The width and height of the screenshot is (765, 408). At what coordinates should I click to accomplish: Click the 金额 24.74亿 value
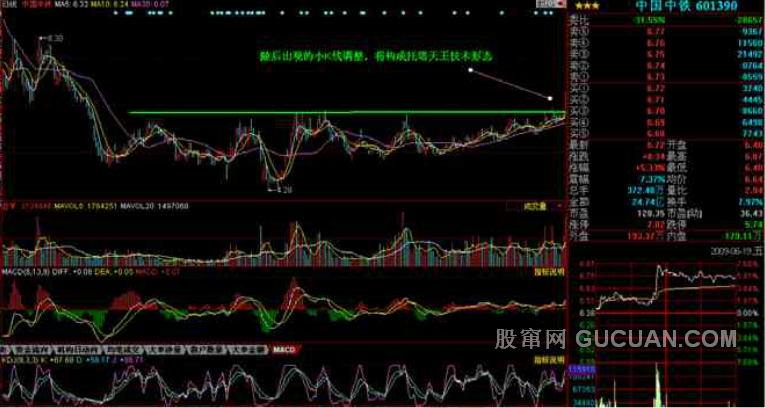pyautogui.click(x=648, y=202)
